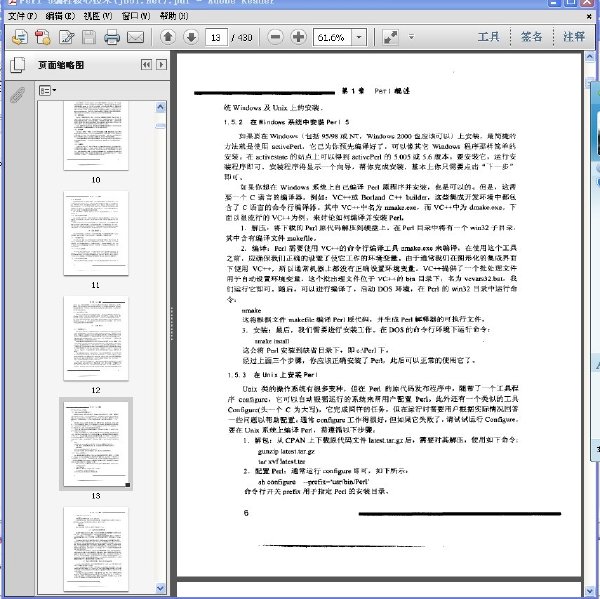Image resolution: width=600 pixels, height=599 pixels.
Task: Open the 文件(F) menu
Action: (23, 16)
